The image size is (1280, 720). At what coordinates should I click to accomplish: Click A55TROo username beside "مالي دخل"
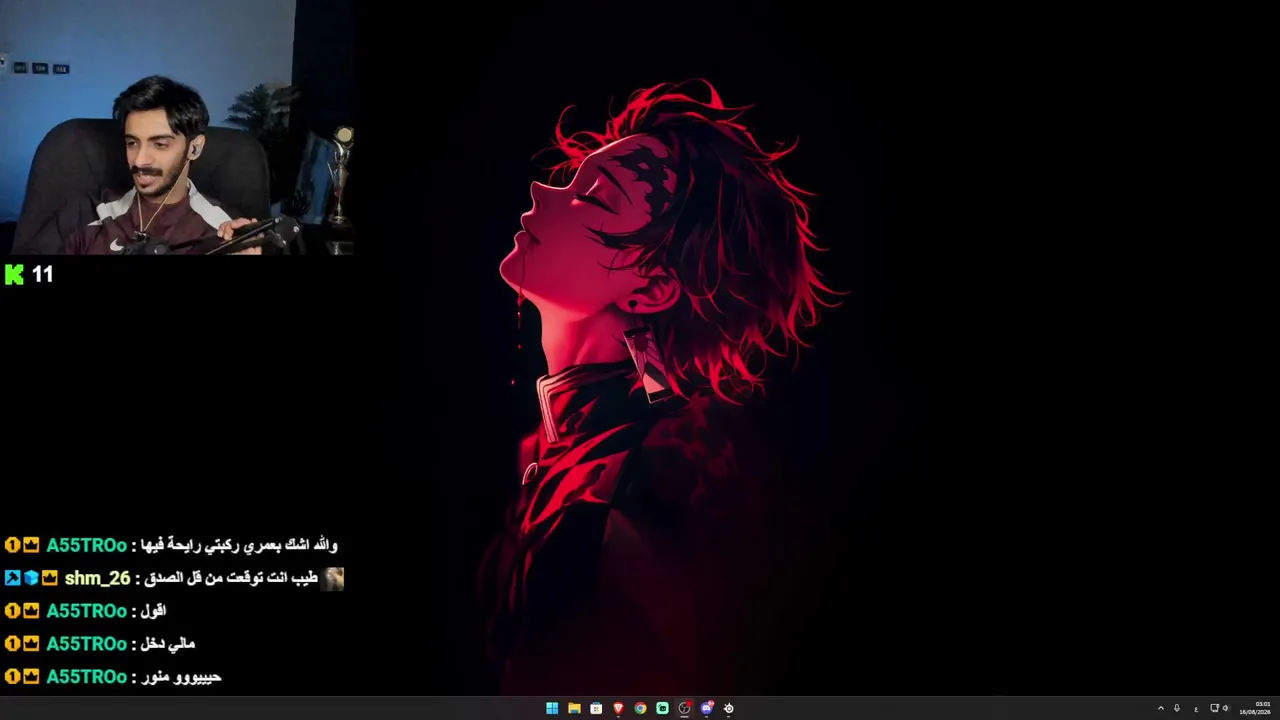86,644
